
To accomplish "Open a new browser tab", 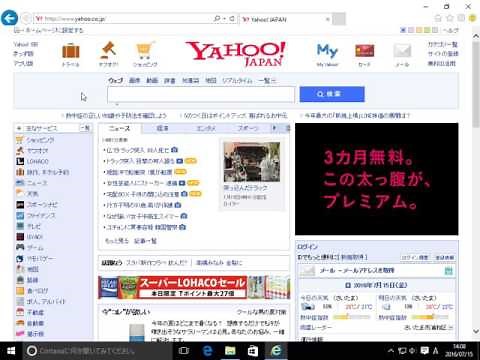I will click(x=339, y=19).
